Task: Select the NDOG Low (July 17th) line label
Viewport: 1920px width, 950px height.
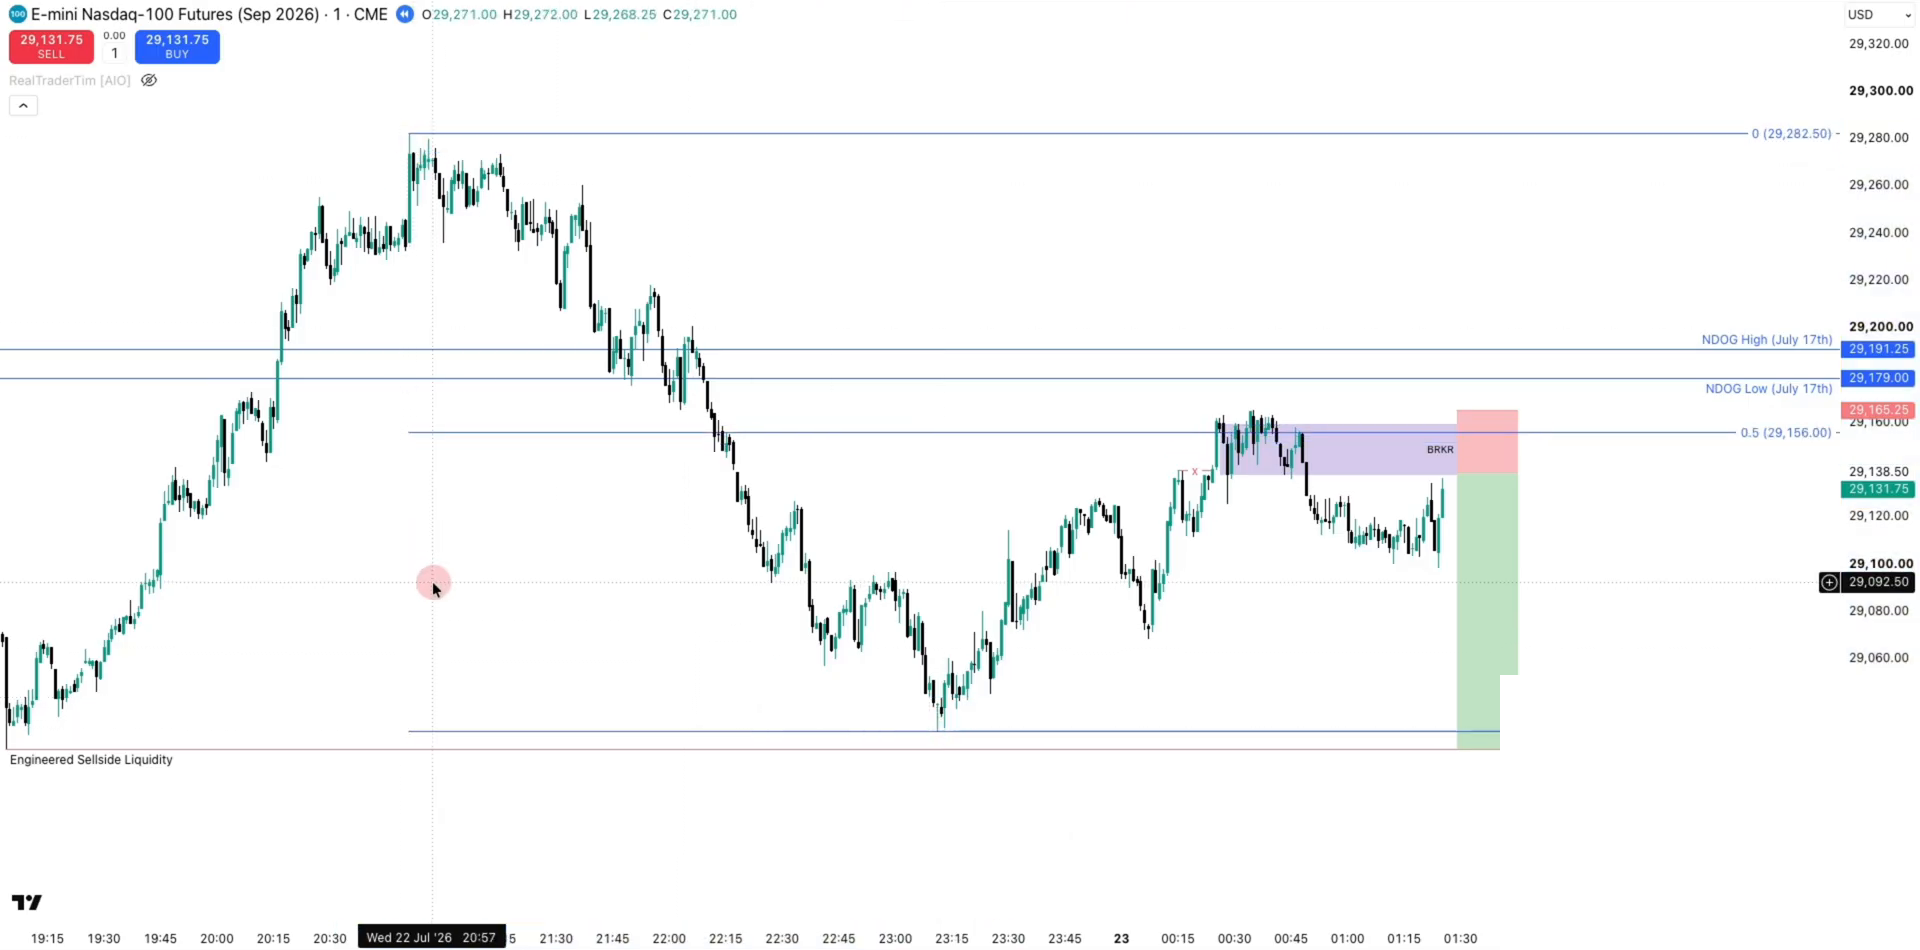Action: [x=1769, y=388]
